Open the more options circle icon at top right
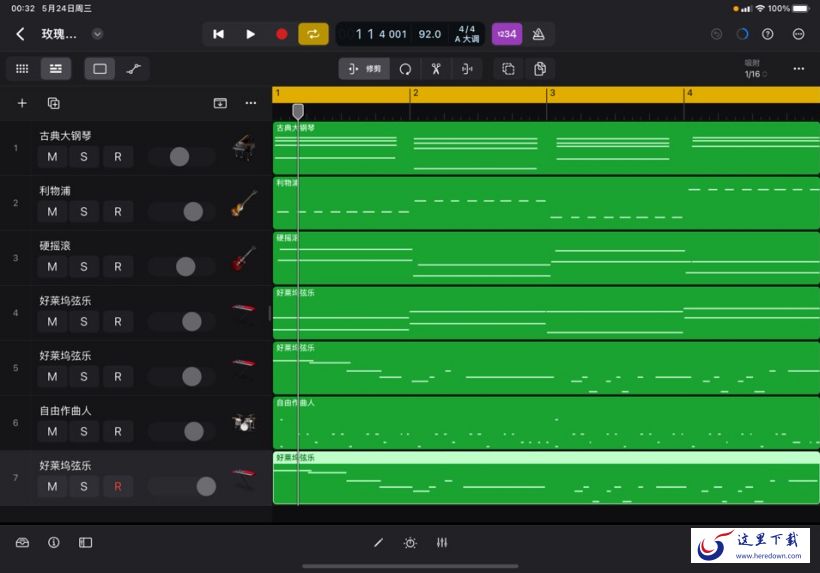This screenshot has width=820, height=573. click(x=799, y=35)
